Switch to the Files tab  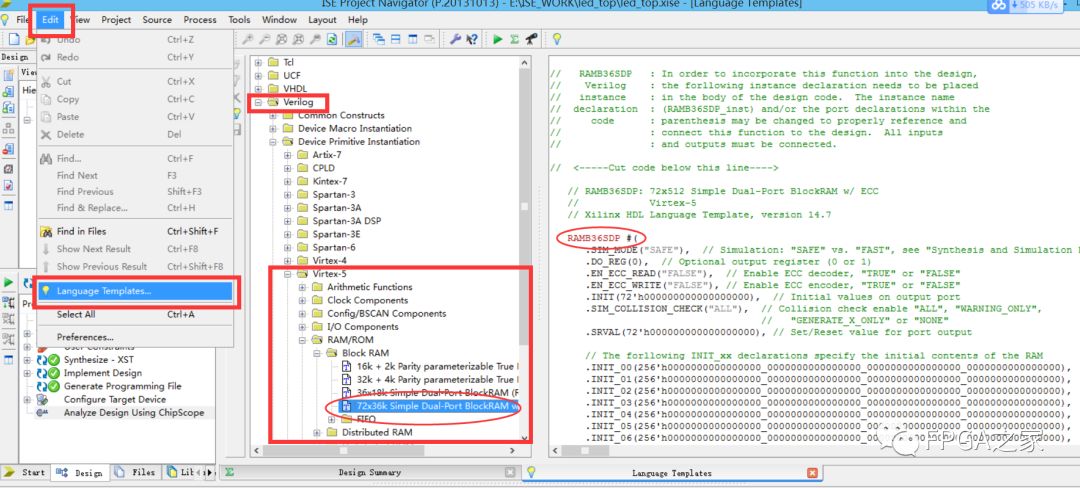(x=136, y=473)
